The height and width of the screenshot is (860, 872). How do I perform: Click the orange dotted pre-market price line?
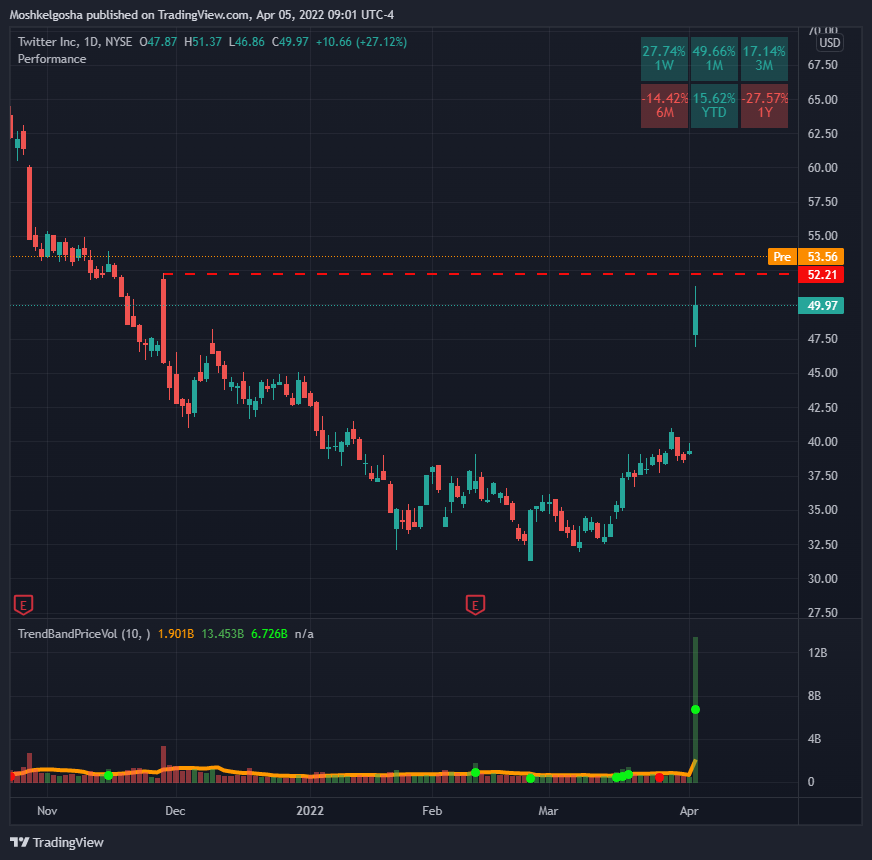coord(389,256)
